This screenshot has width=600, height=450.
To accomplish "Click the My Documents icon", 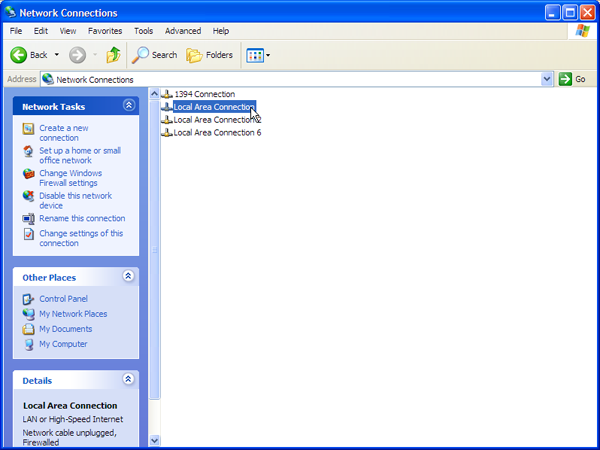I will click(28, 329).
